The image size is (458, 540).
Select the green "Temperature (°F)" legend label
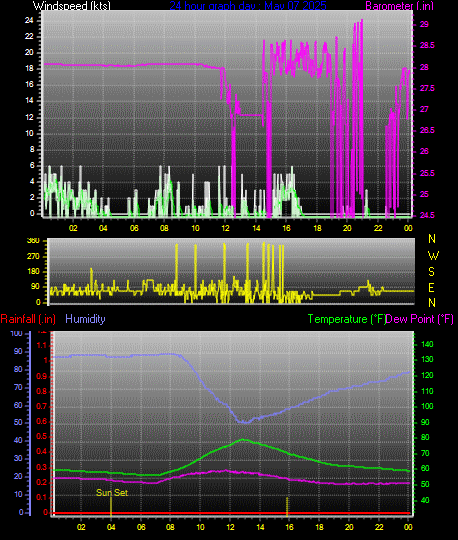(346, 319)
